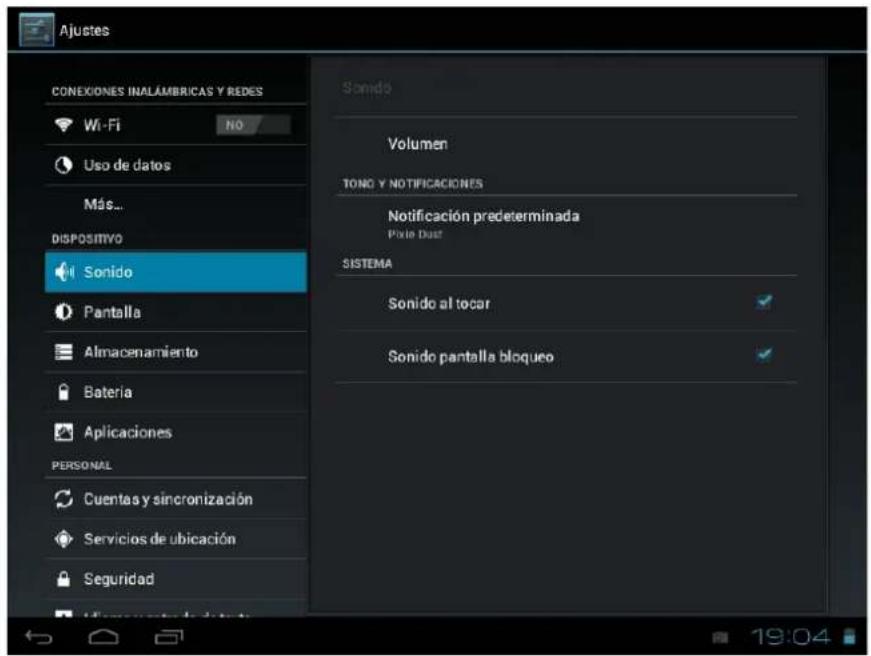Viewport: 871px width, 656px height.
Task: Click the Servicios de ubicación target icon
Action: [63, 539]
